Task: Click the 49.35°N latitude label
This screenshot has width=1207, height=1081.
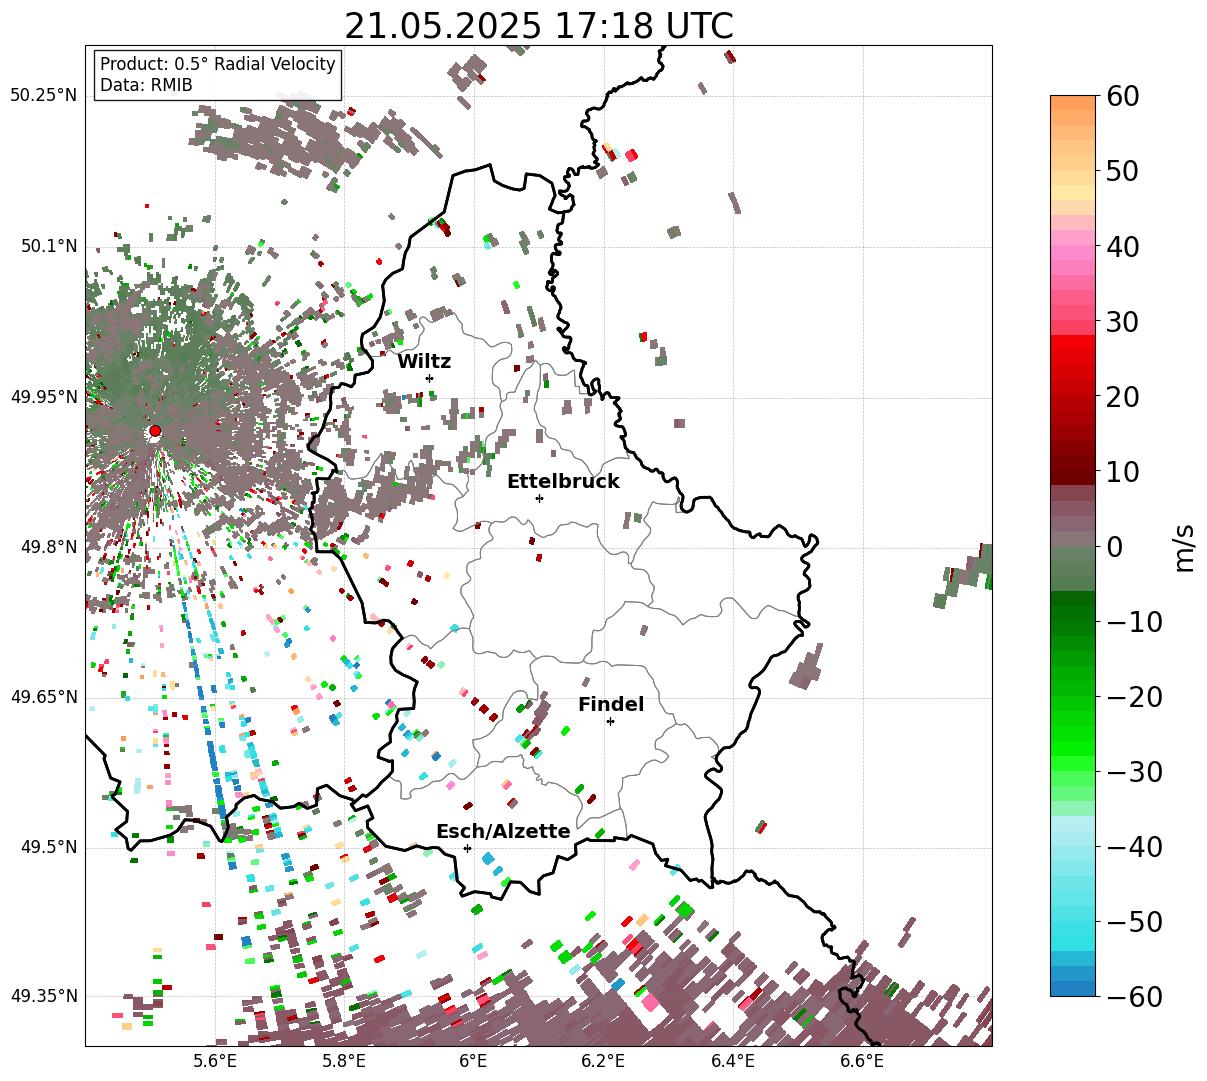Action: coord(43,996)
